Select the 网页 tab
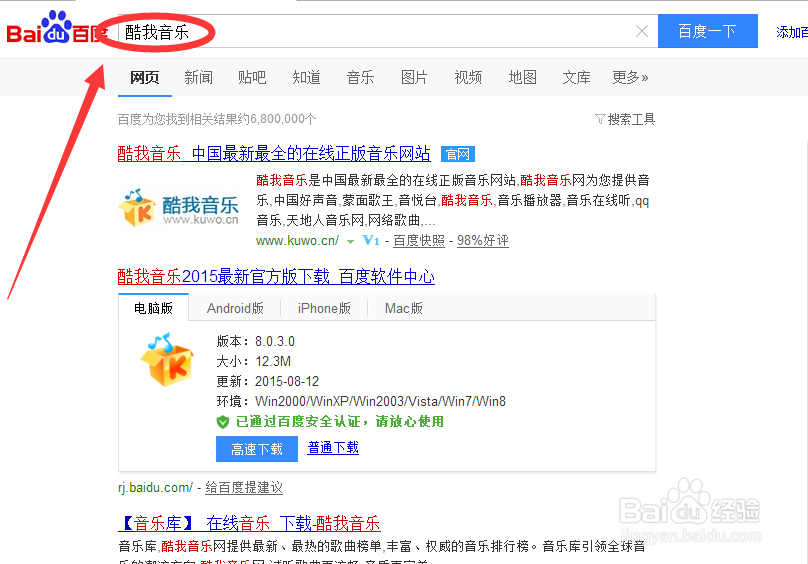808x564 pixels. (144, 77)
